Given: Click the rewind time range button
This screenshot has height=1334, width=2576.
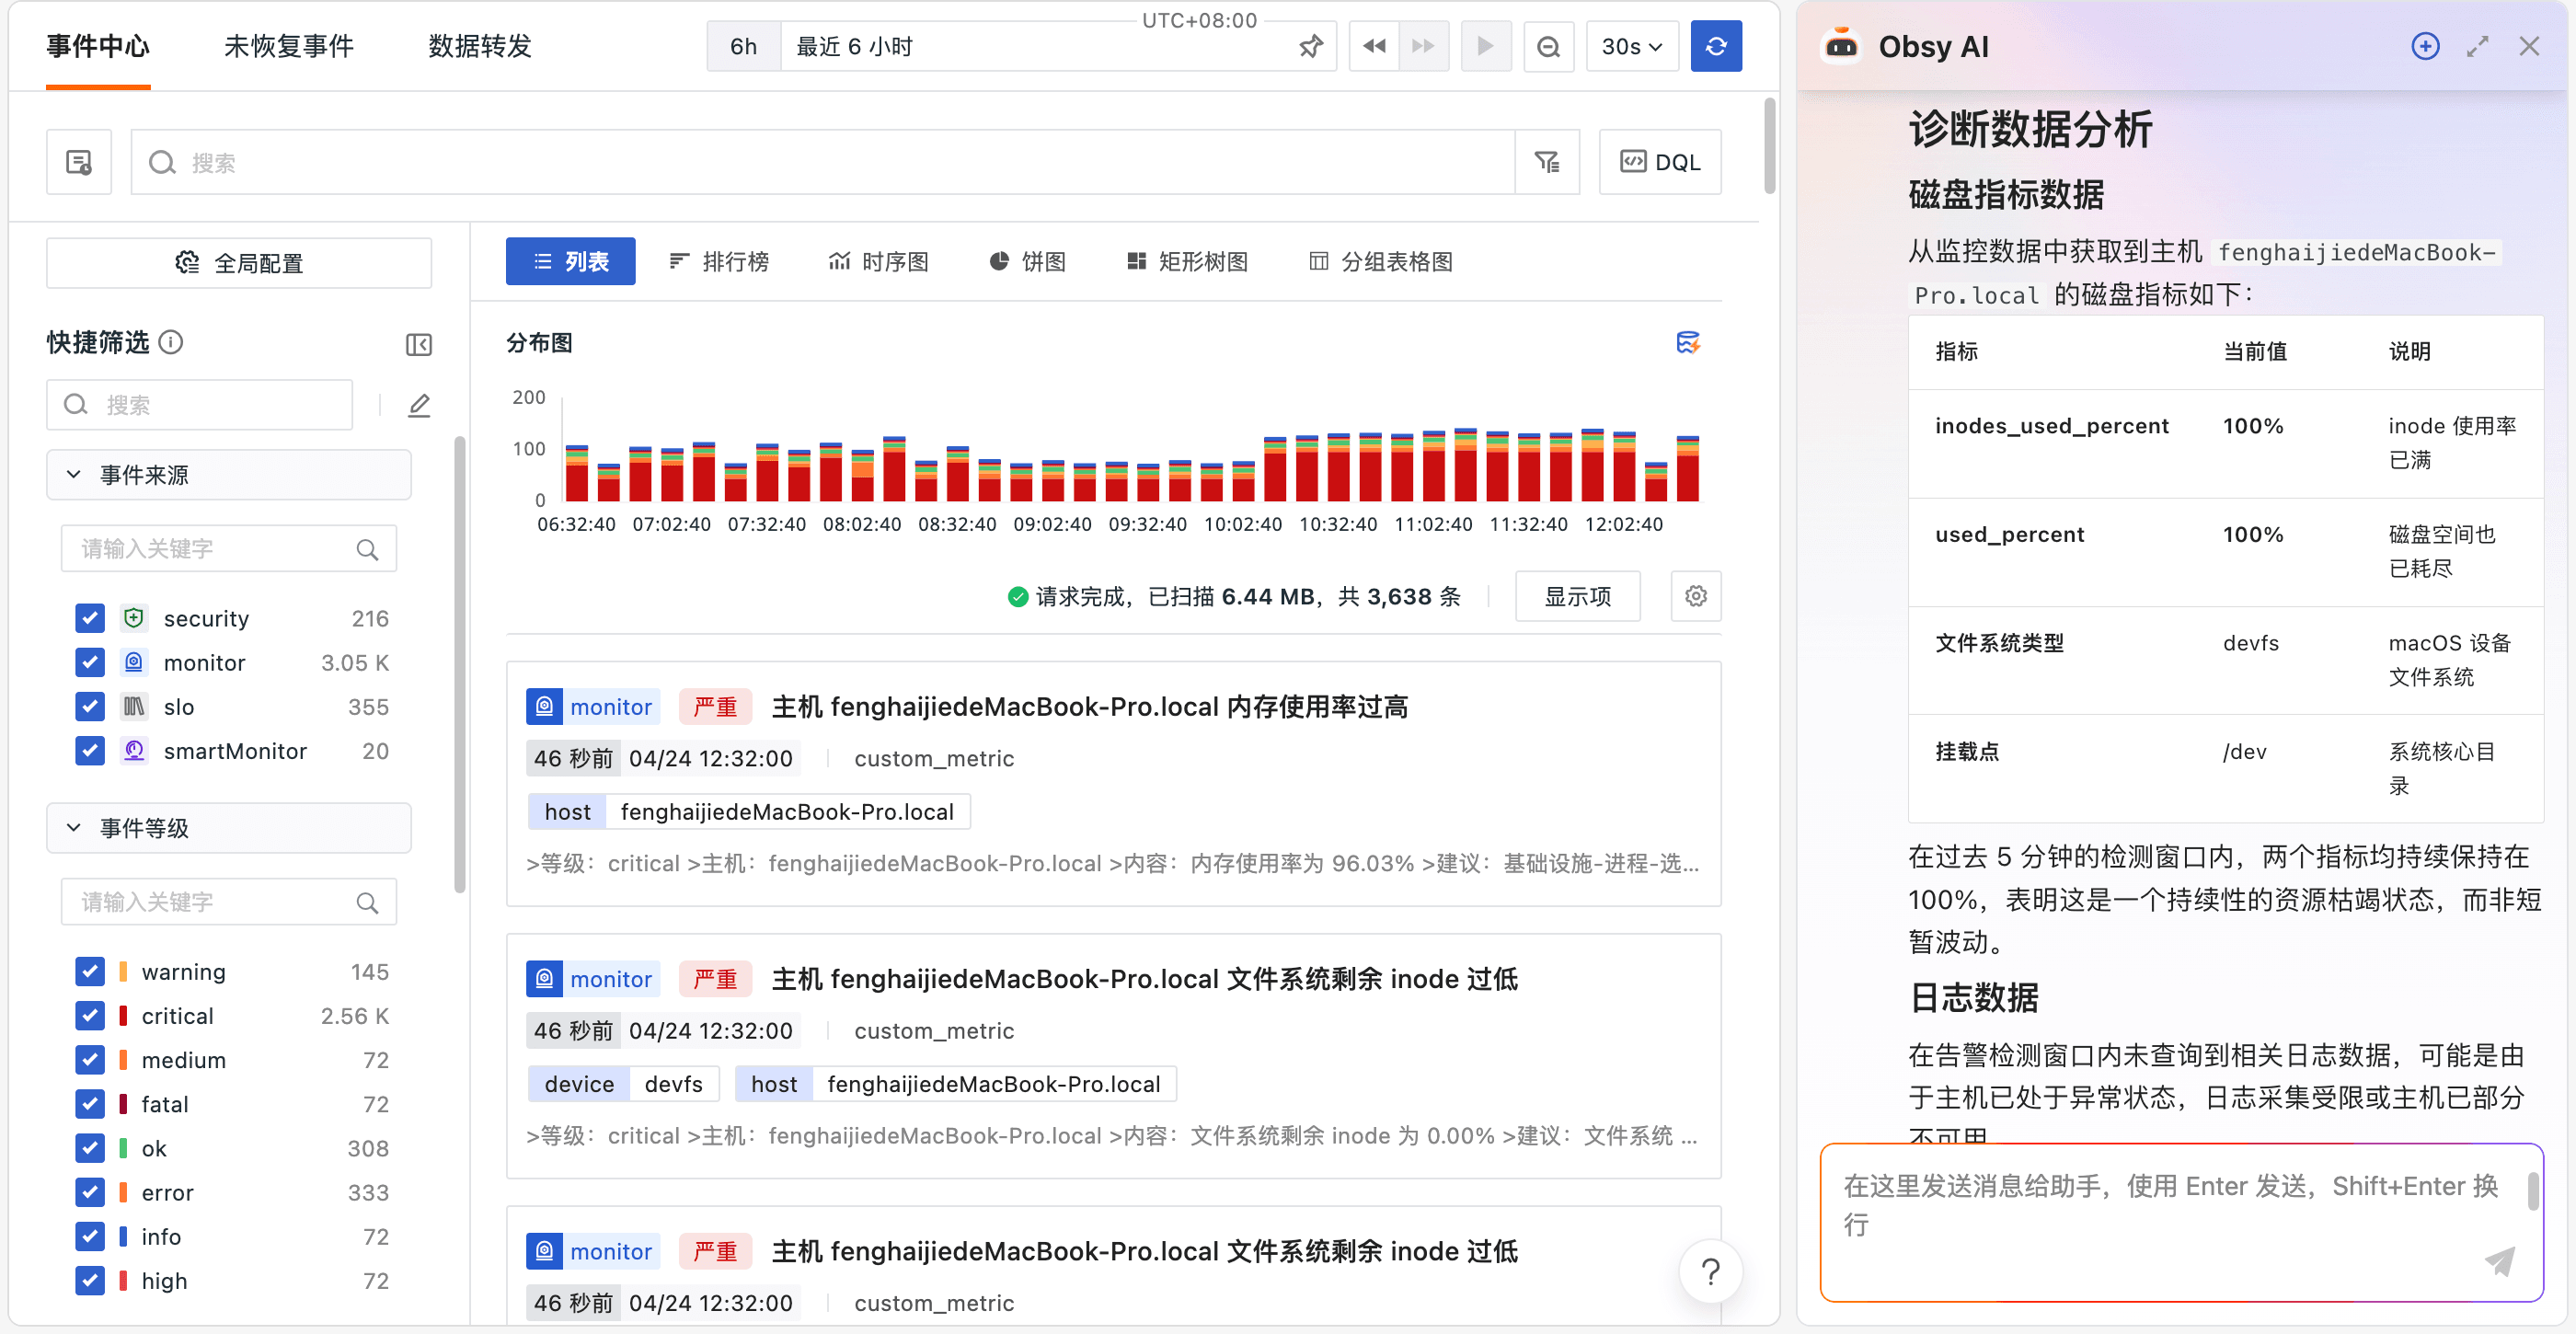Looking at the screenshot, I should pos(1374,46).
